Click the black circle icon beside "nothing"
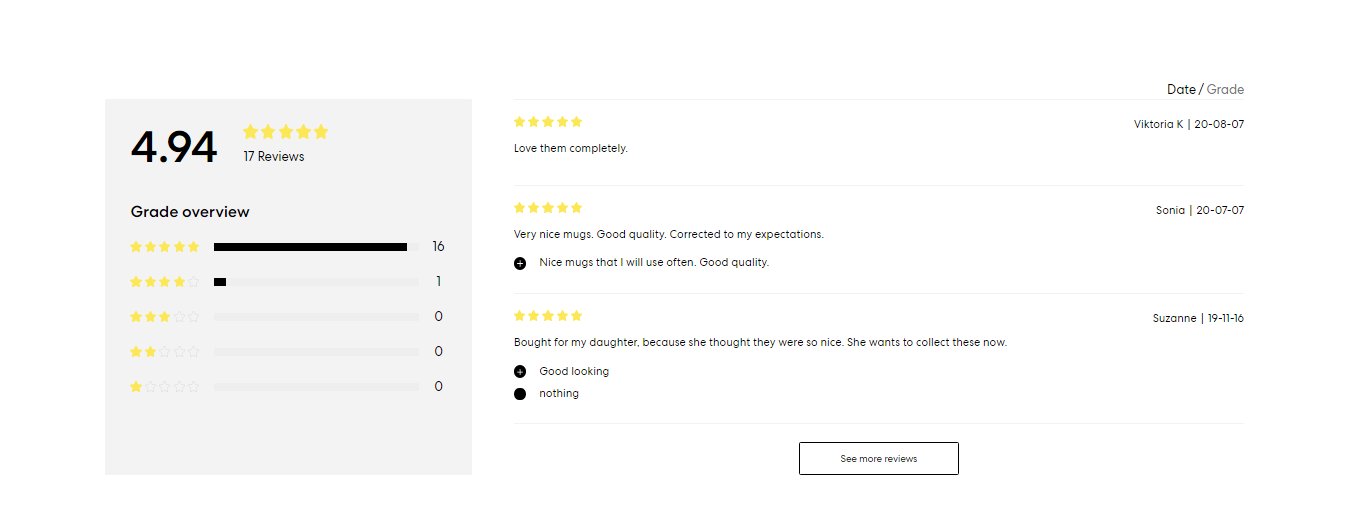 click(x=520, y=394)
